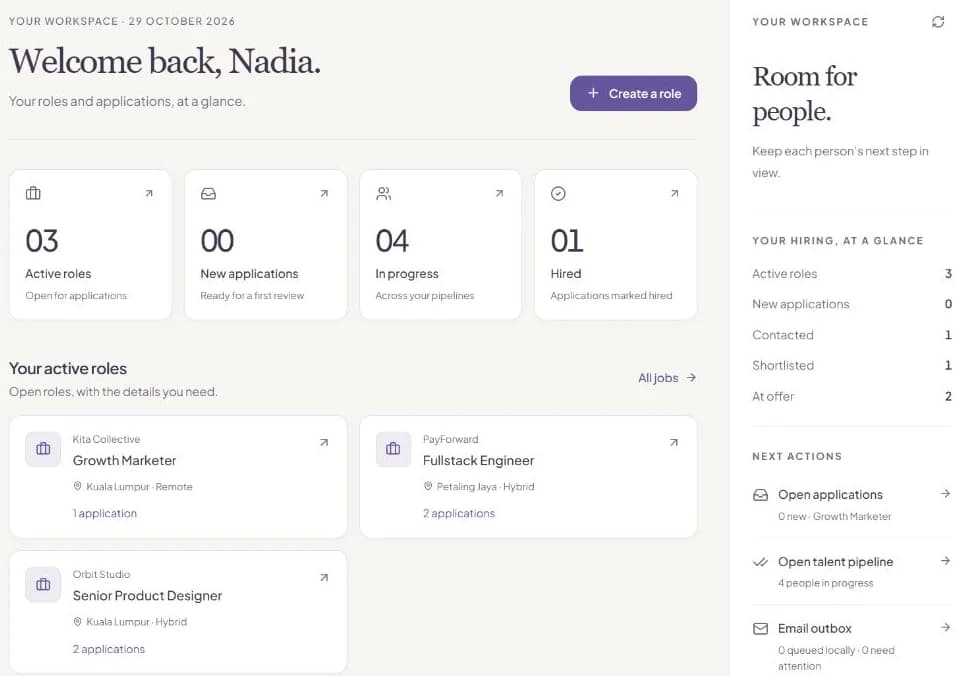This screenshot has width=960, height=676.
Task: Open the Hired card arrow
Action: 674,193
